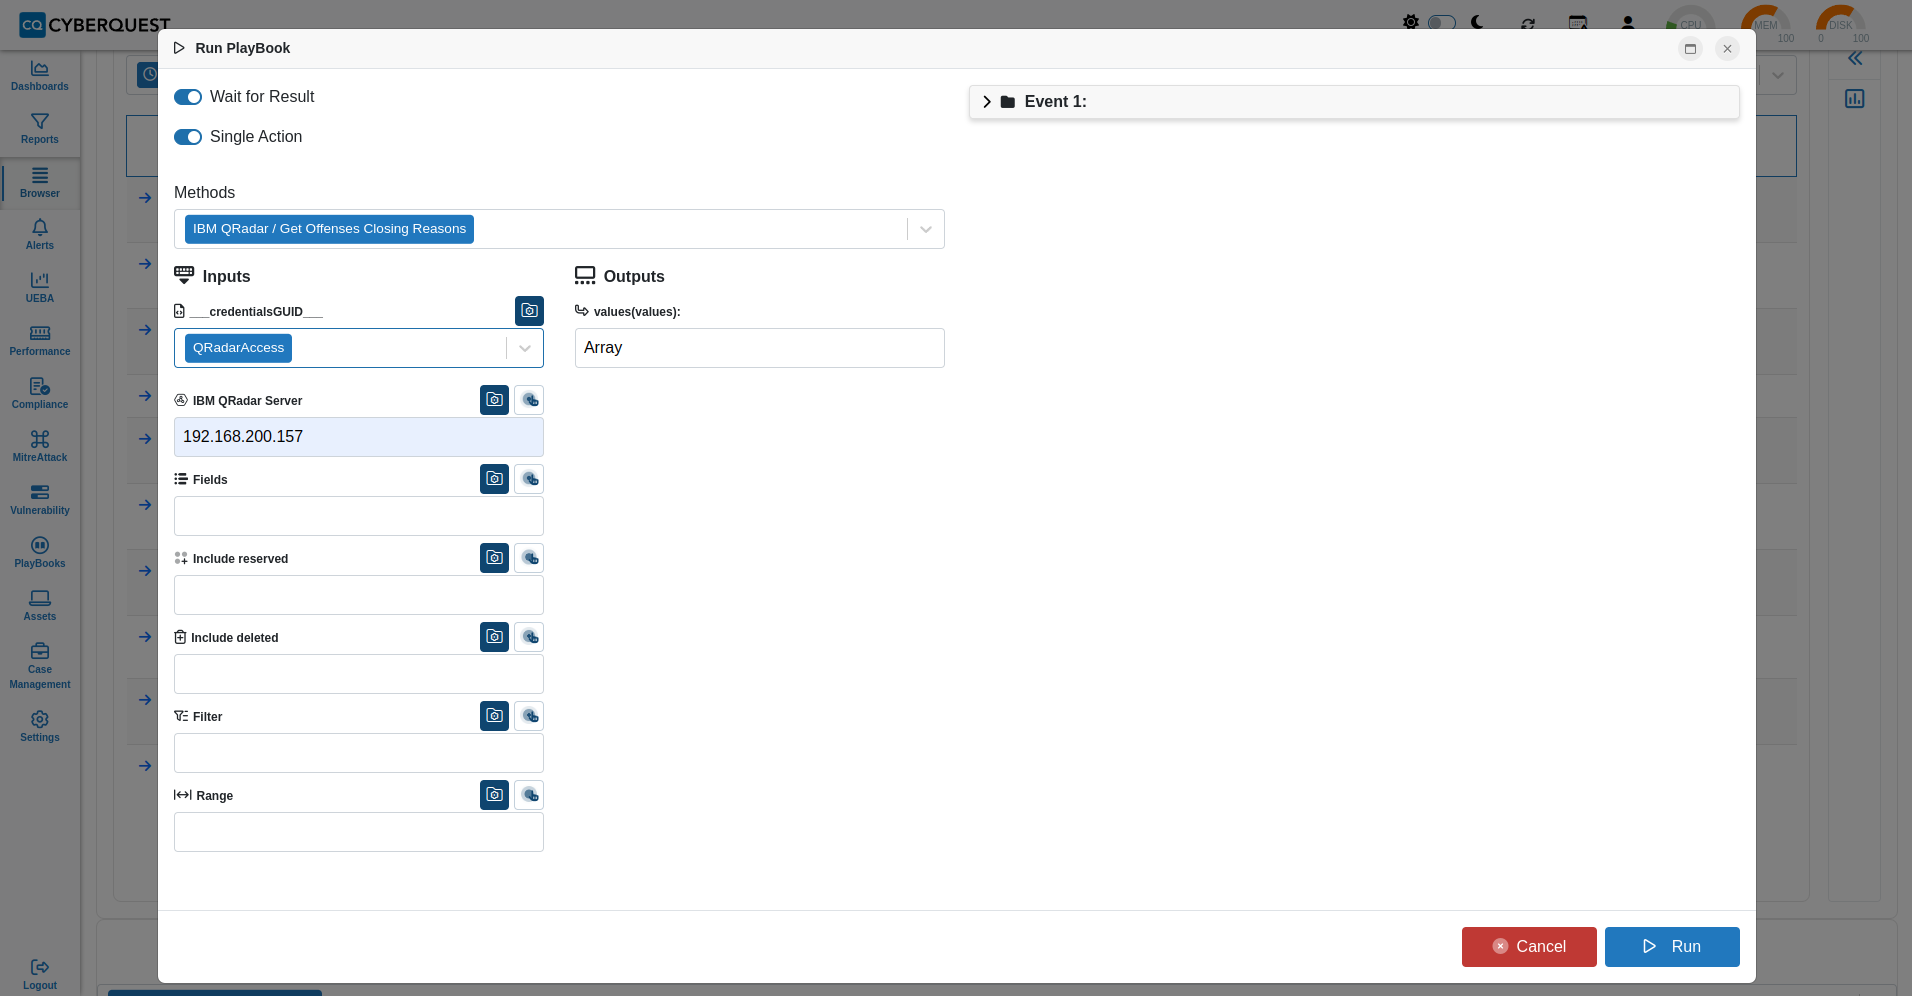
Task: Open Reports in the sidebar
Action: click(40, 129)
